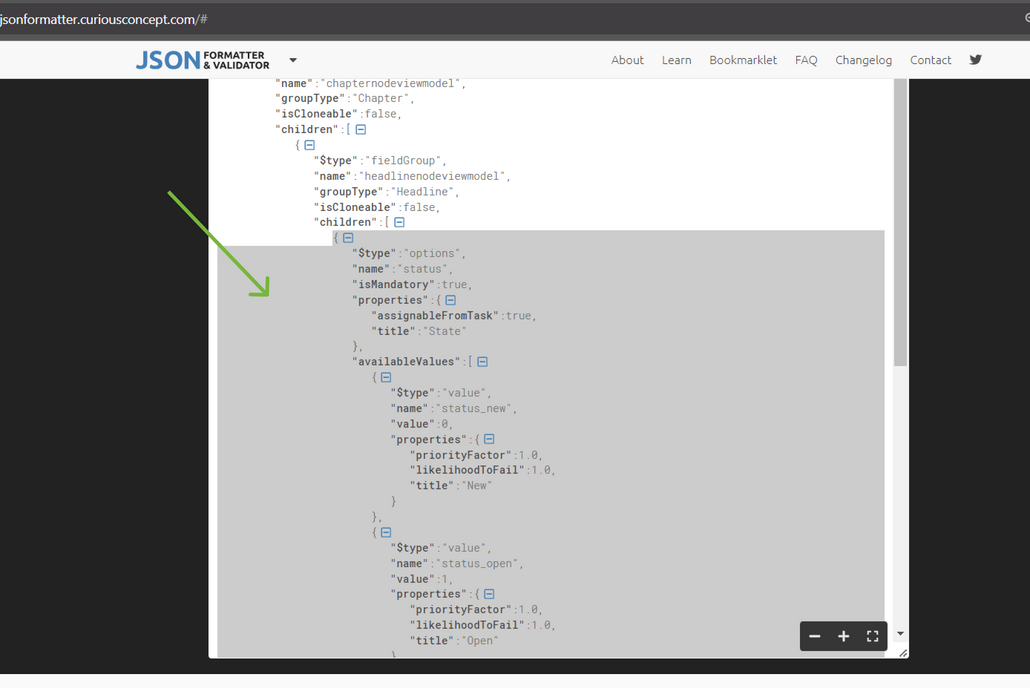Toggle fullscreen view of the JSON output

coord(872,636)
